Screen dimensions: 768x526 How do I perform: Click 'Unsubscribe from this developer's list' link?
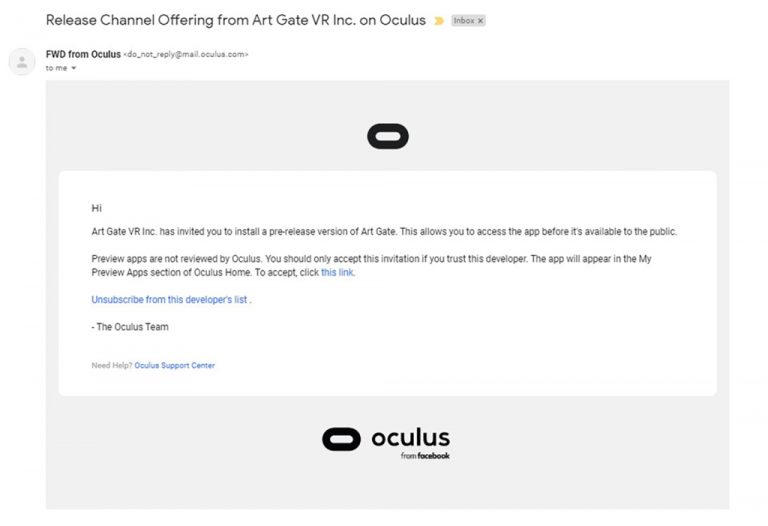169,300
